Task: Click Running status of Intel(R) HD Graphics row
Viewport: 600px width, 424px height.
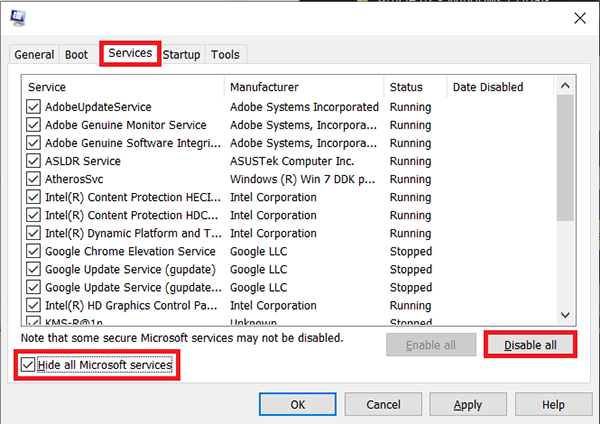Action: click(x=410, y=305)
